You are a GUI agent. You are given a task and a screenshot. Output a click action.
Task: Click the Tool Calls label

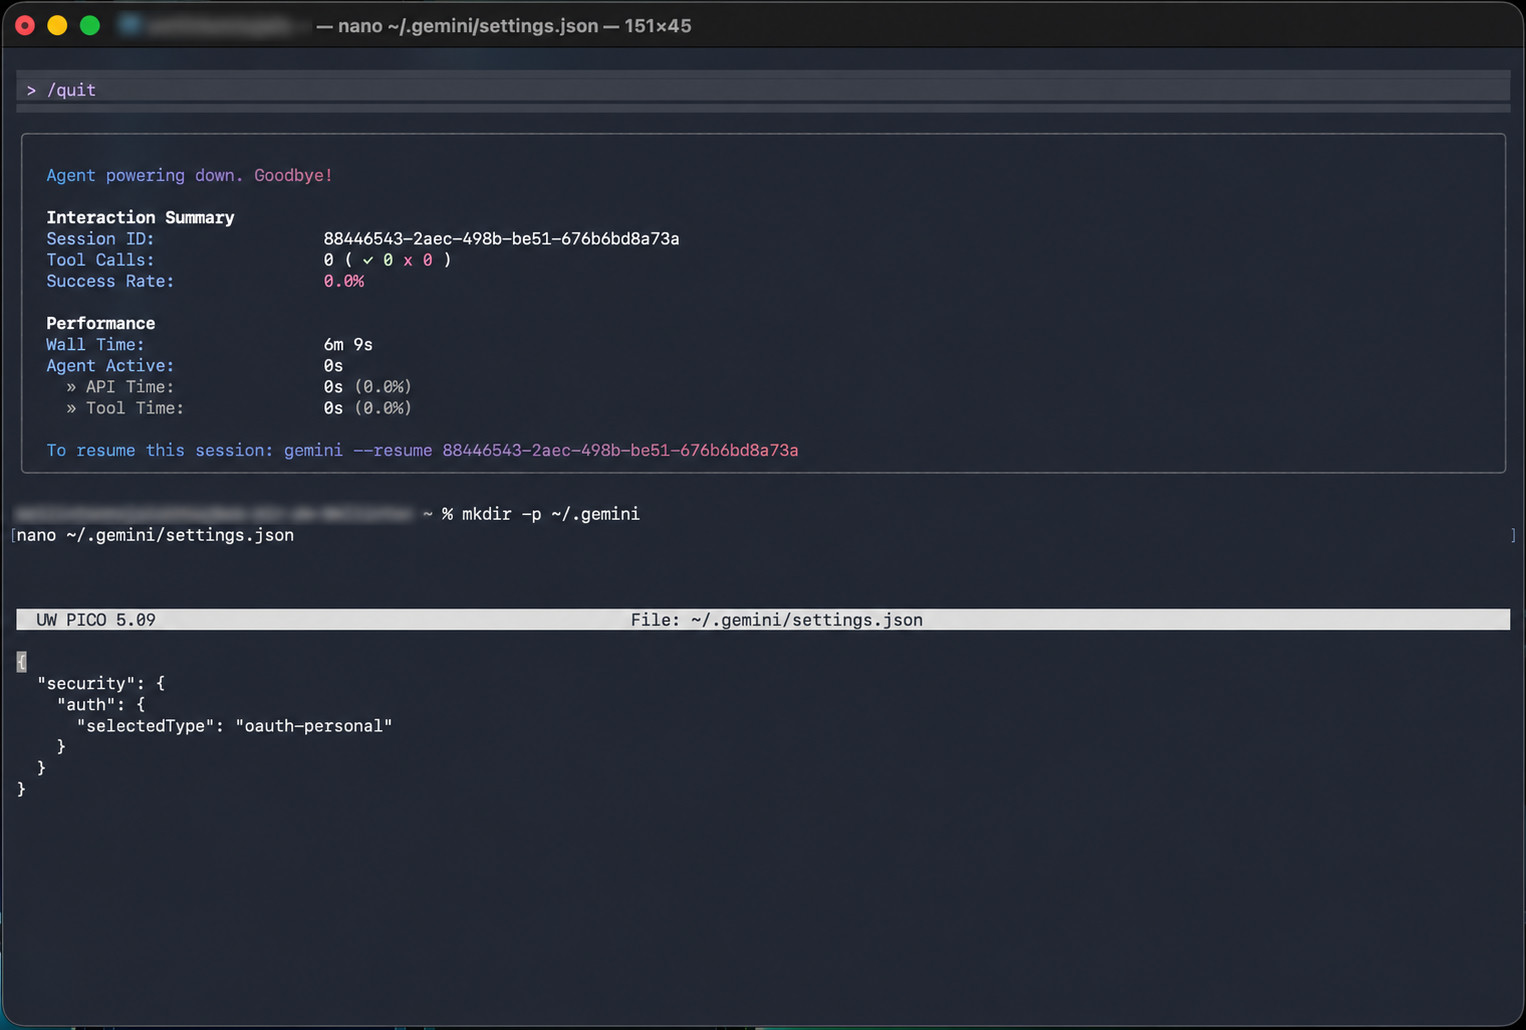tap(100, 260)
